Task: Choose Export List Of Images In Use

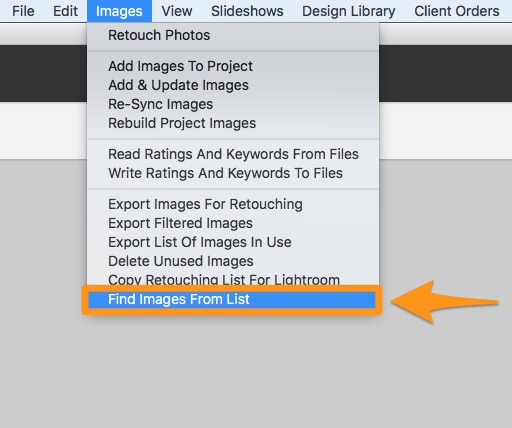Action: point(233,242)
